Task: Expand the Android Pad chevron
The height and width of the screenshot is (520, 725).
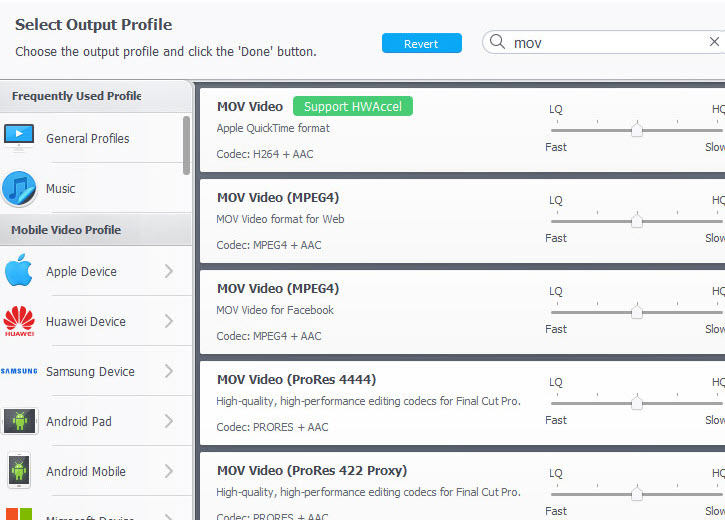Action: [168, 421]
